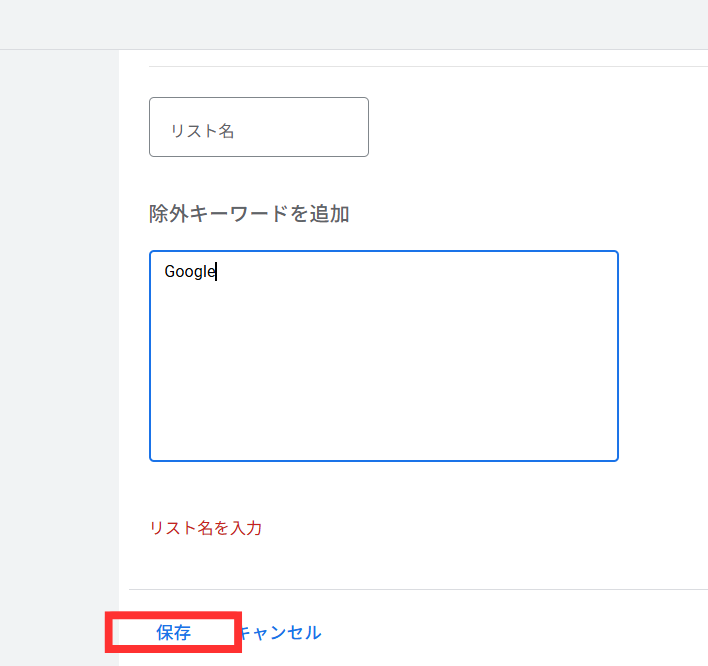Click the 保存 button
The width and height of the screenshot is (708, 666).
tap(173, 632)
